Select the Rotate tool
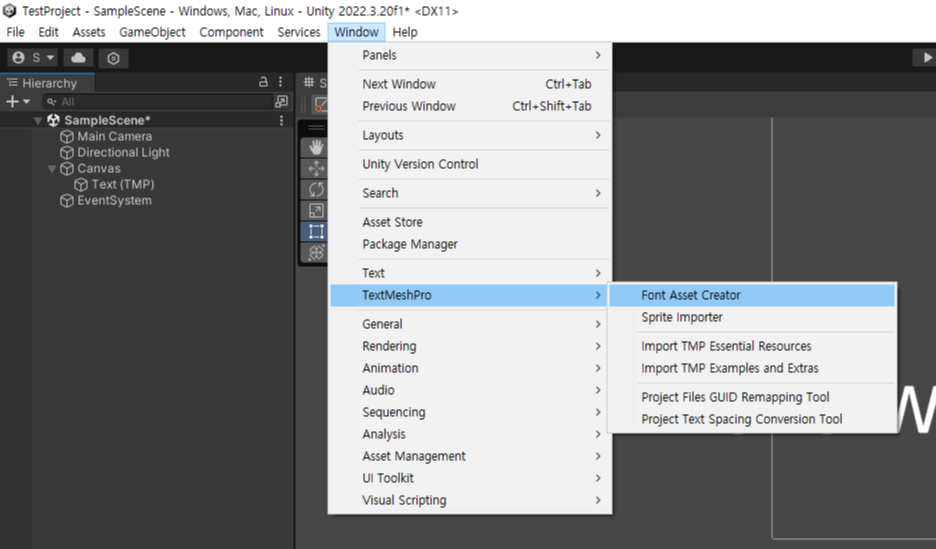 (x=316, y=189)
